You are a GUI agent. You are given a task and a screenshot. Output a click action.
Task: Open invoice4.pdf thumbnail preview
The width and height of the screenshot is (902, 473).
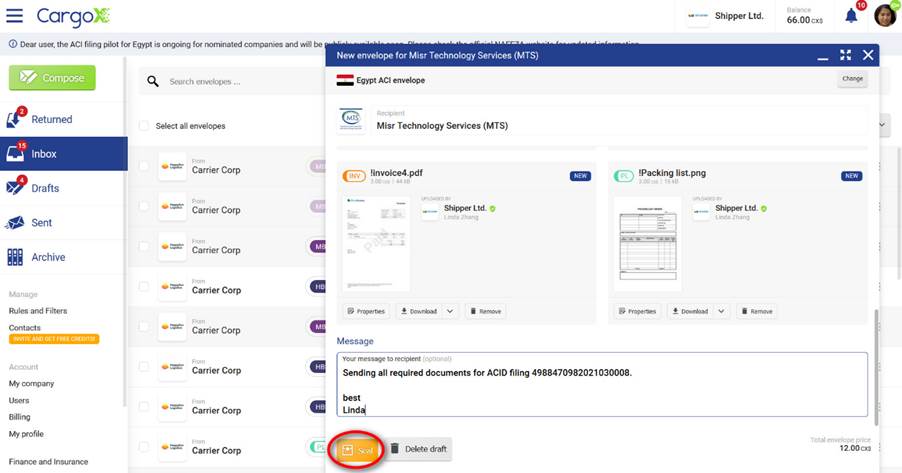click(x=376, y=243)
